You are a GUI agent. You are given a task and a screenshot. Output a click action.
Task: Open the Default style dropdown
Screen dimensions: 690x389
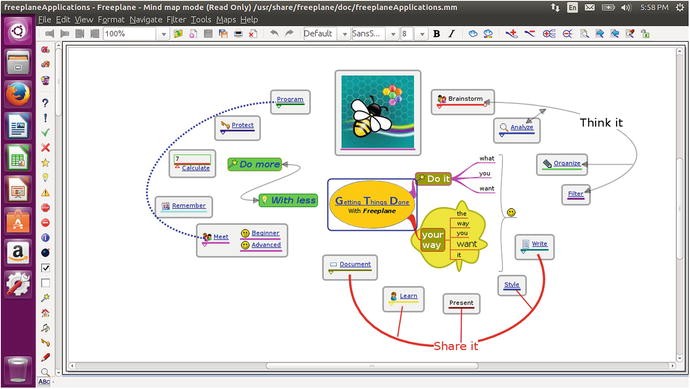tap(344, 34)
